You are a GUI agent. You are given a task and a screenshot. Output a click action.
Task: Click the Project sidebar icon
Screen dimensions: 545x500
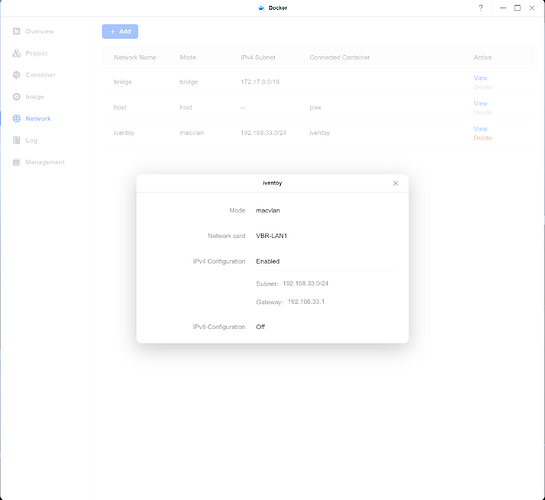(x=16, y=53)
